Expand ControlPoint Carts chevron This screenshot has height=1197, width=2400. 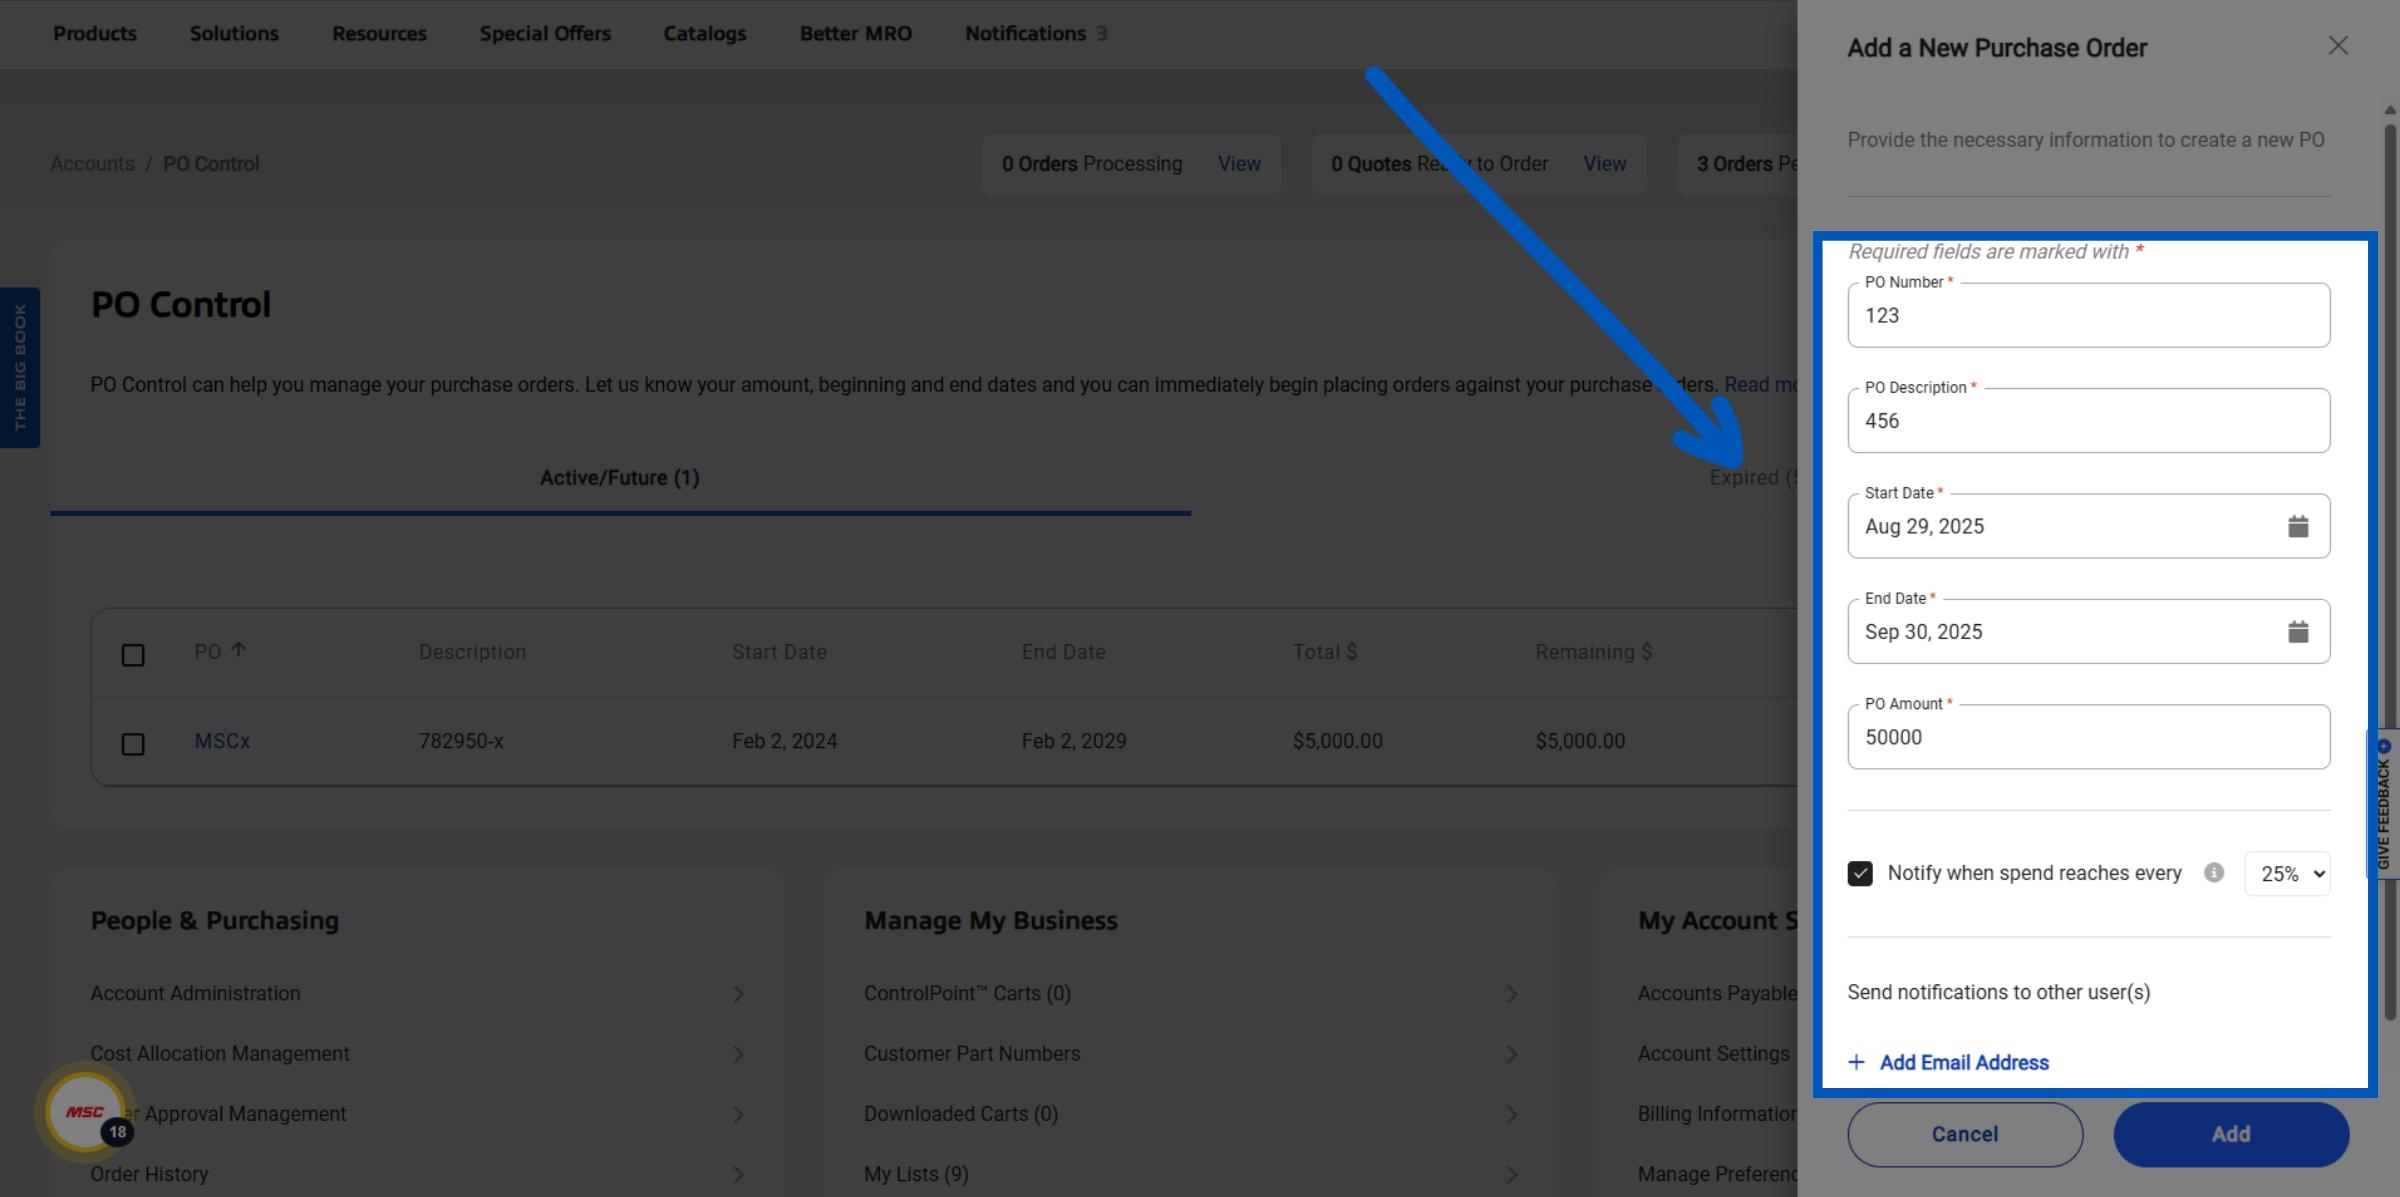[1512, 994]
